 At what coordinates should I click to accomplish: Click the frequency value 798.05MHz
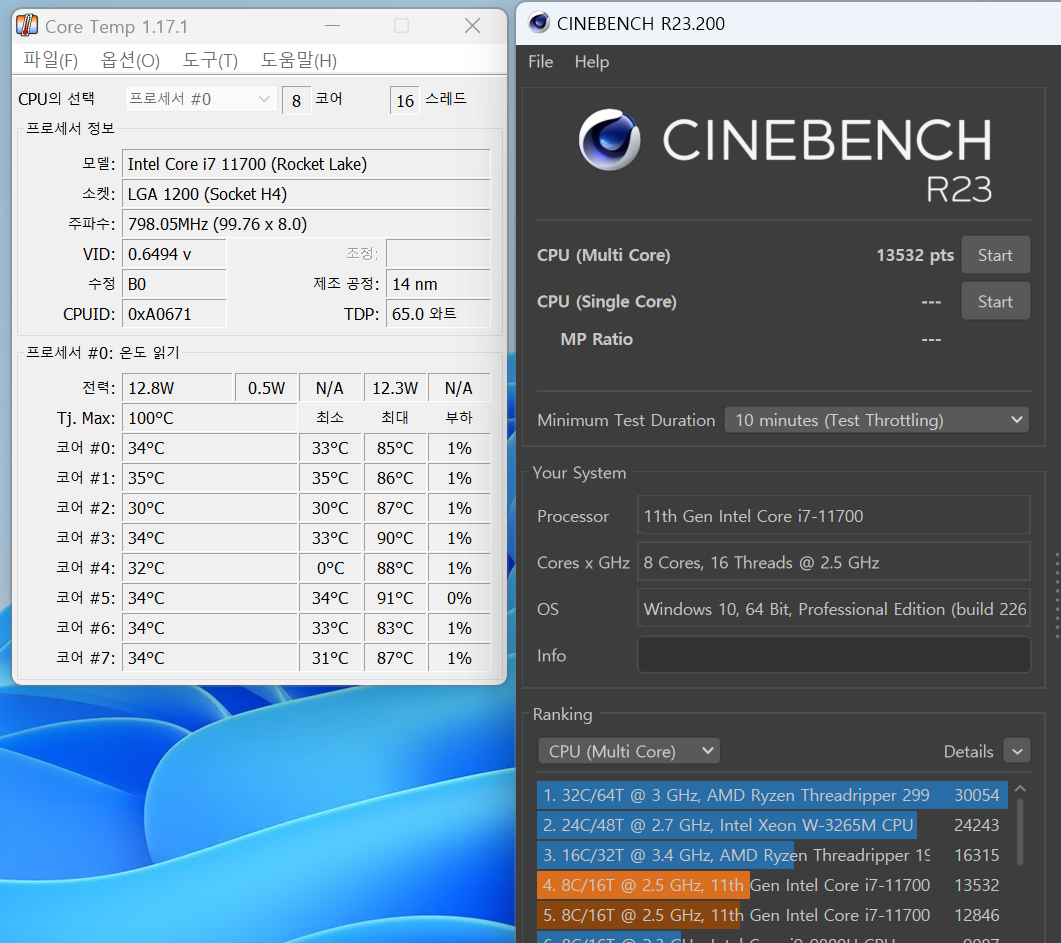[x=306, y=224]
